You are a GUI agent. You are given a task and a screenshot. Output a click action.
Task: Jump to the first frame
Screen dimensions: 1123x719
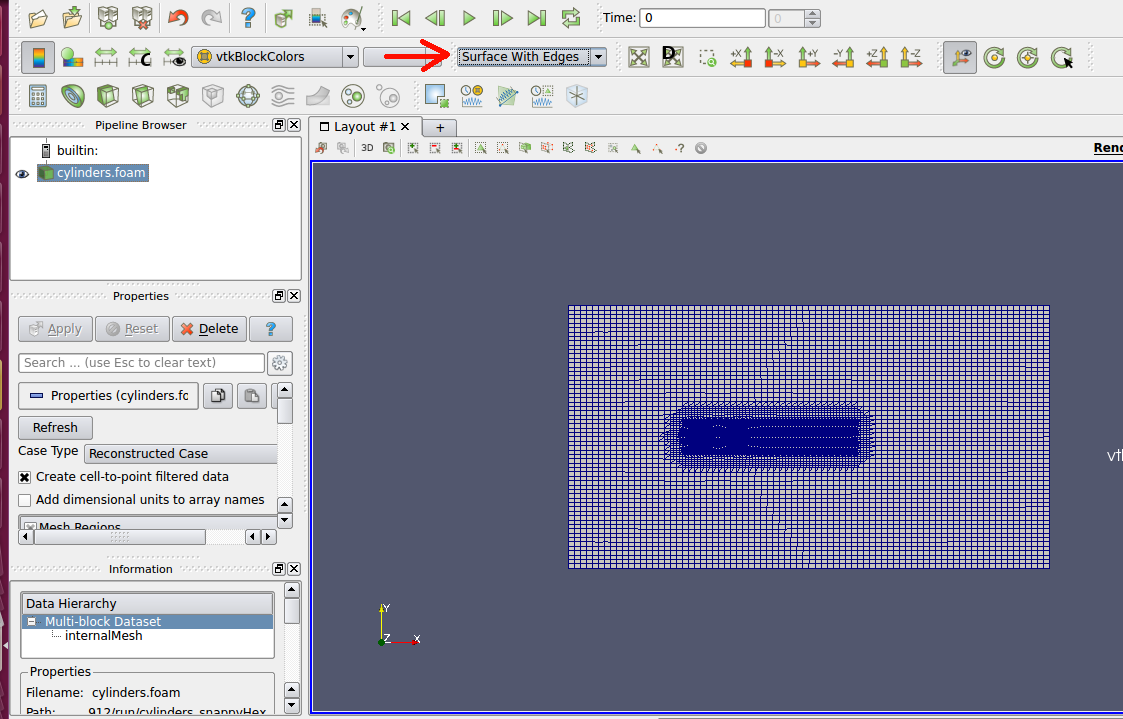[401, 18]
